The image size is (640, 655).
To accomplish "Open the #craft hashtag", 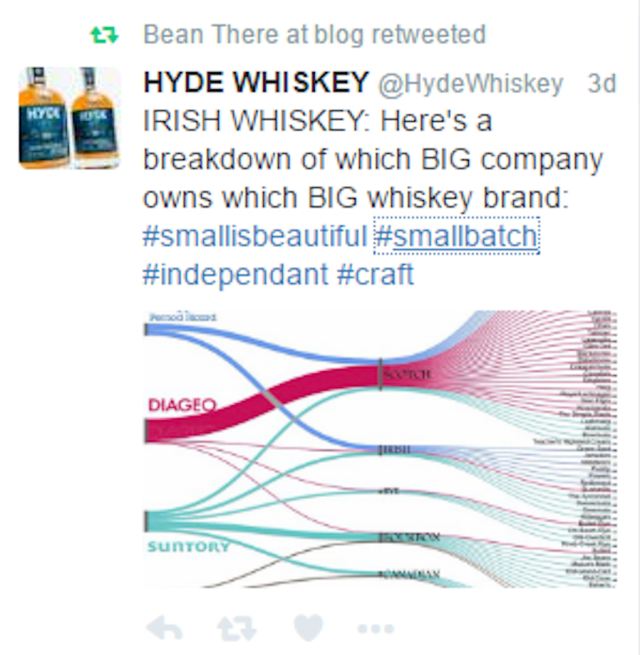I will click(x=375, y=274).
